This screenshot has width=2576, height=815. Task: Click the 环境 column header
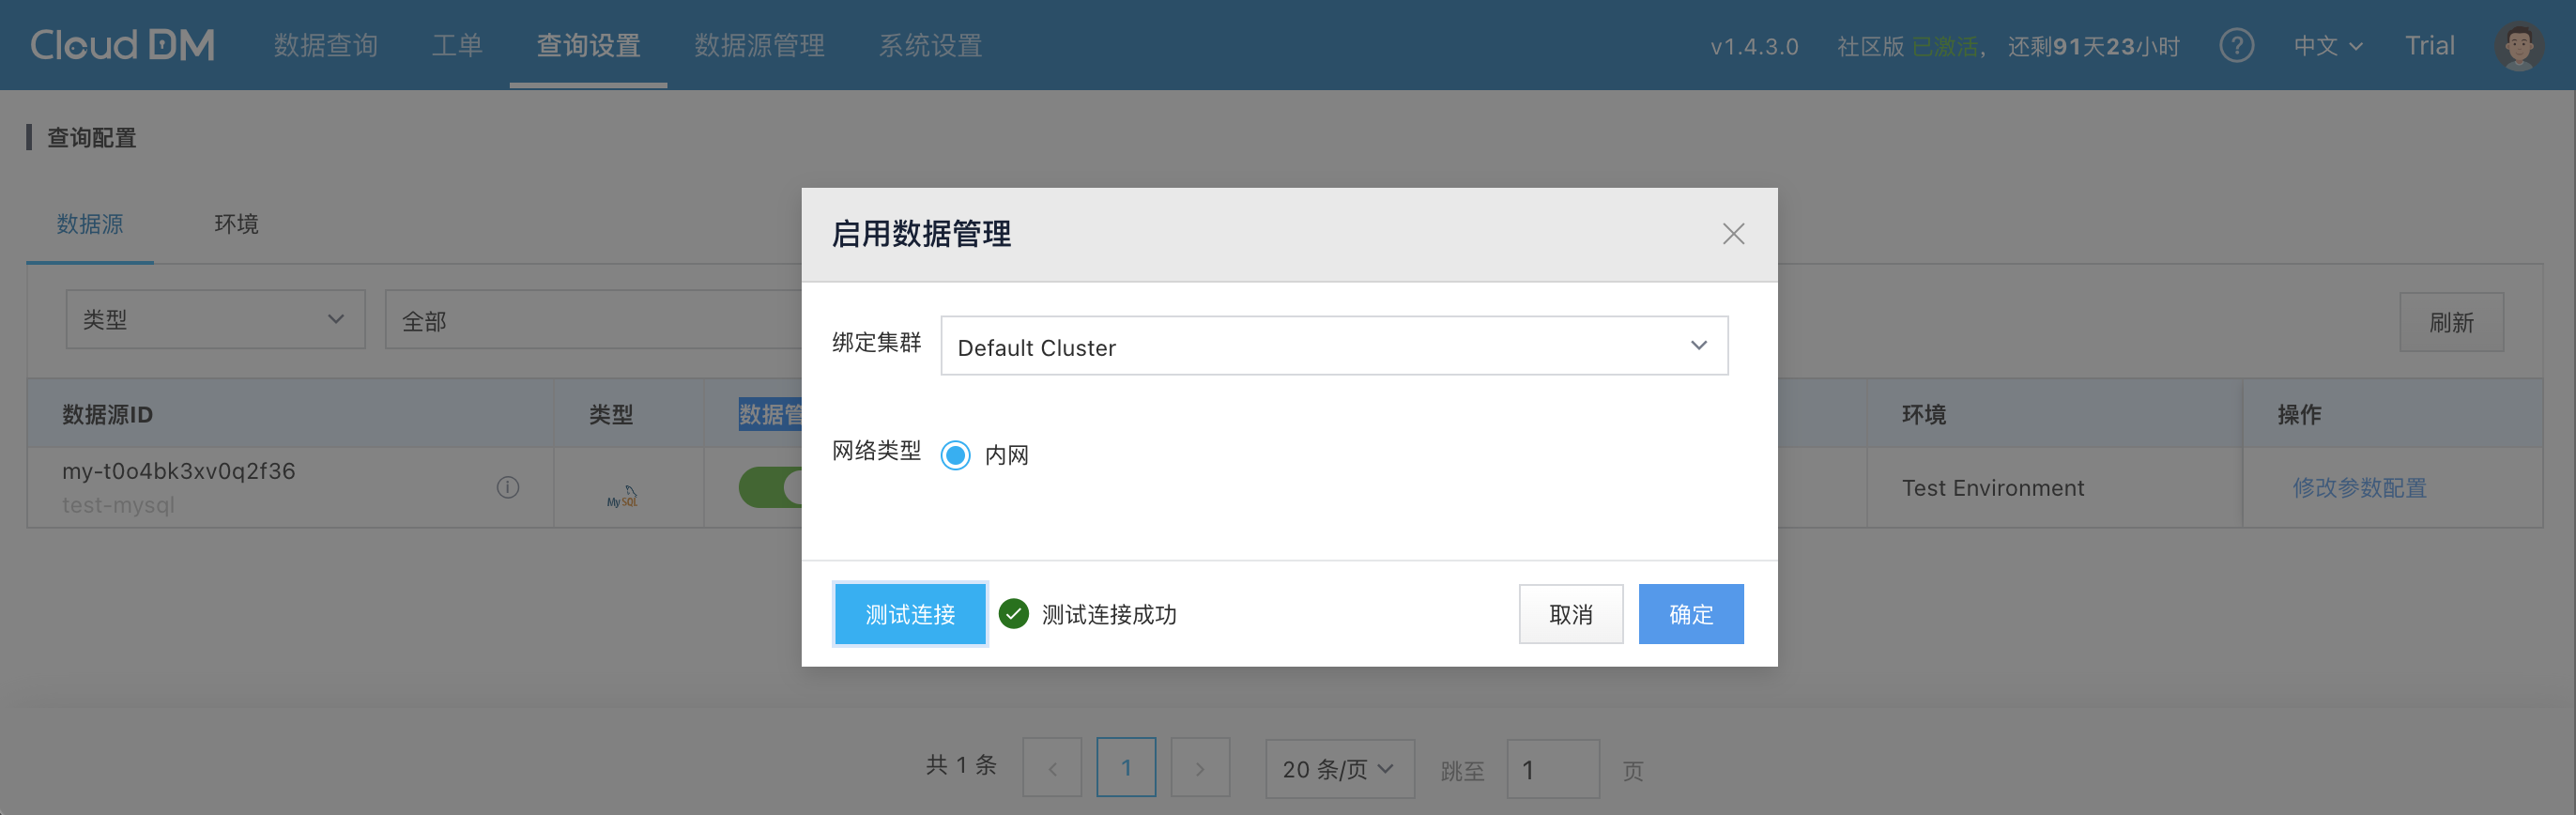pyautogui.click(x=1924, y=414)
